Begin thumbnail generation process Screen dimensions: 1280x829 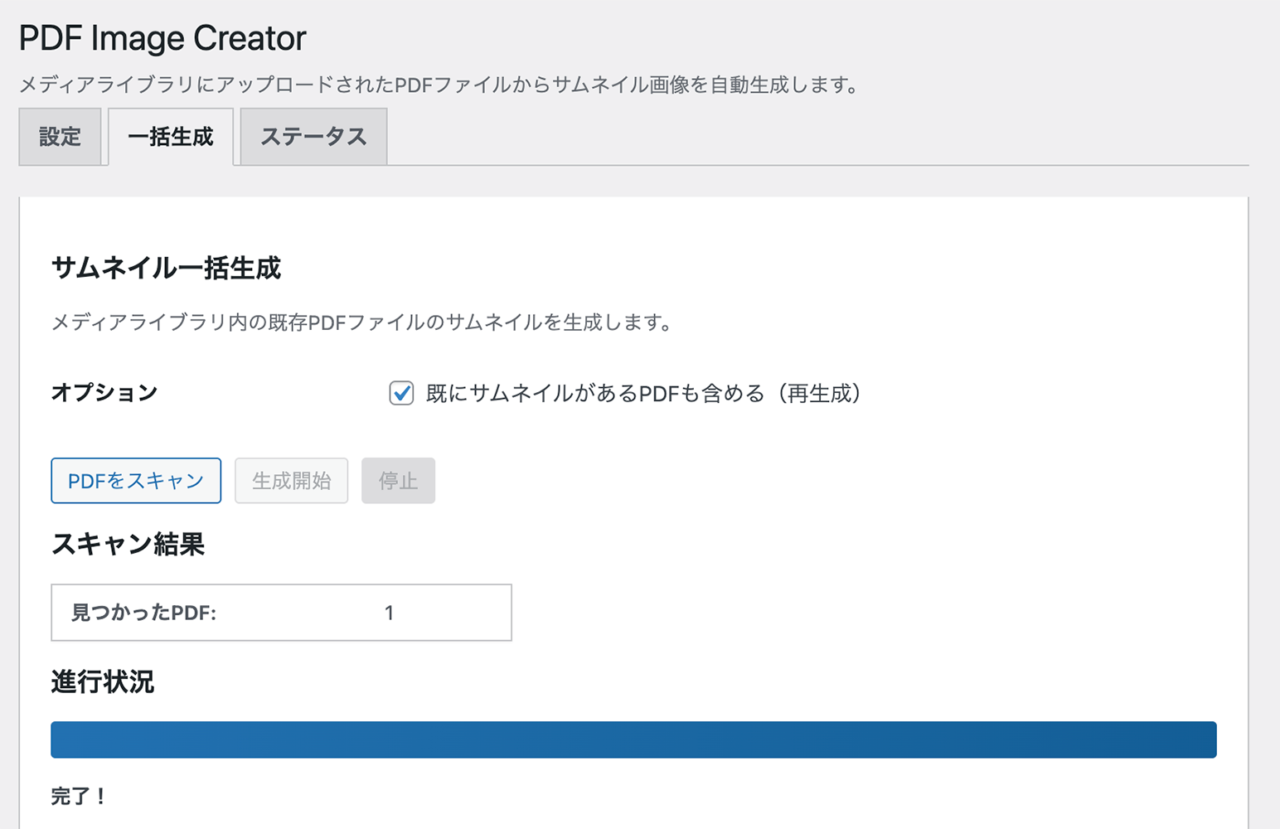point(291,480)
